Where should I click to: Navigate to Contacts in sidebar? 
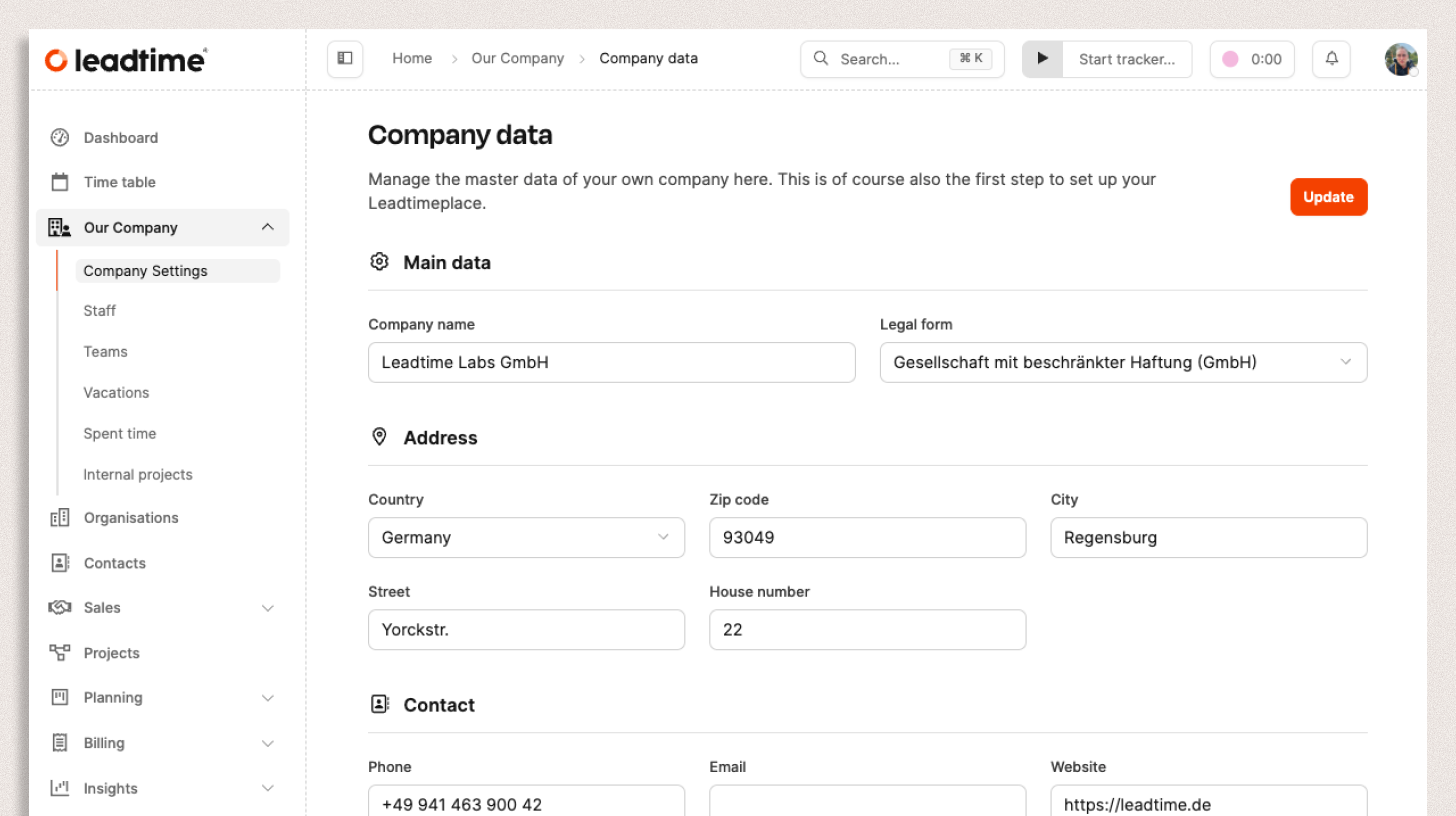coord(114,563)
